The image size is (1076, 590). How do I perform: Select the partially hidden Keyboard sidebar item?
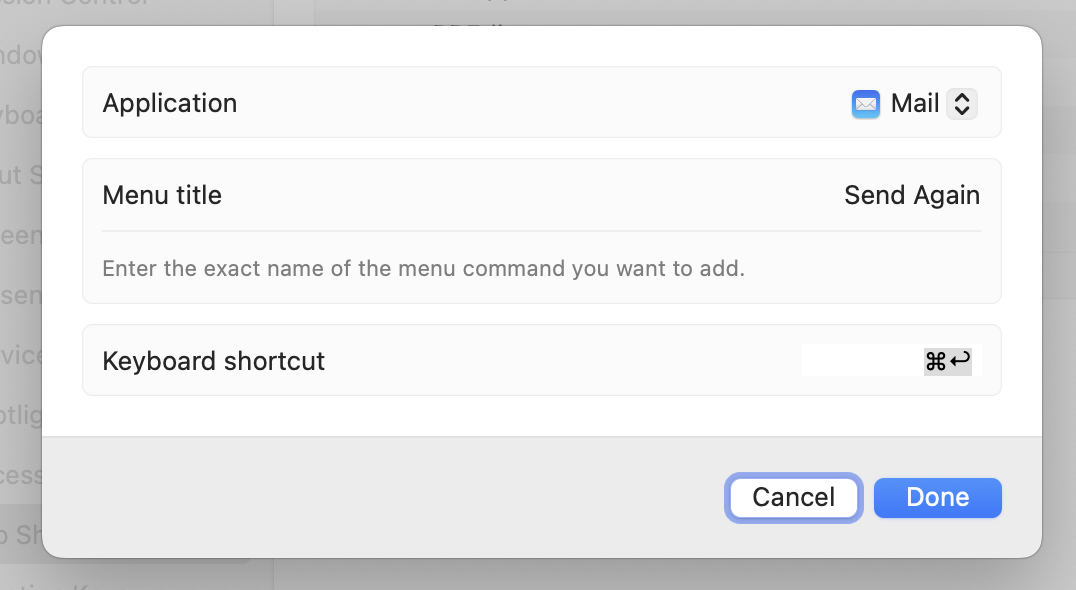20,115
